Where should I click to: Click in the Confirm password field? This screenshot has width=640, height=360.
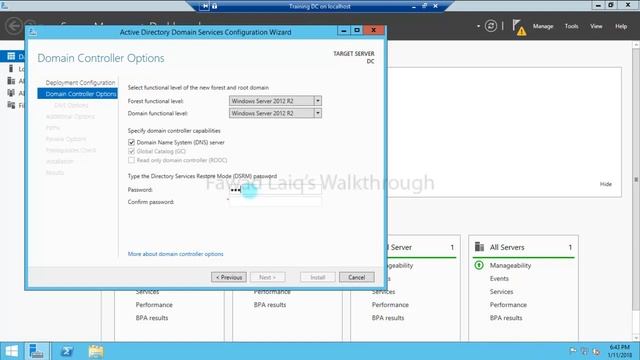[x=275, y=202]
